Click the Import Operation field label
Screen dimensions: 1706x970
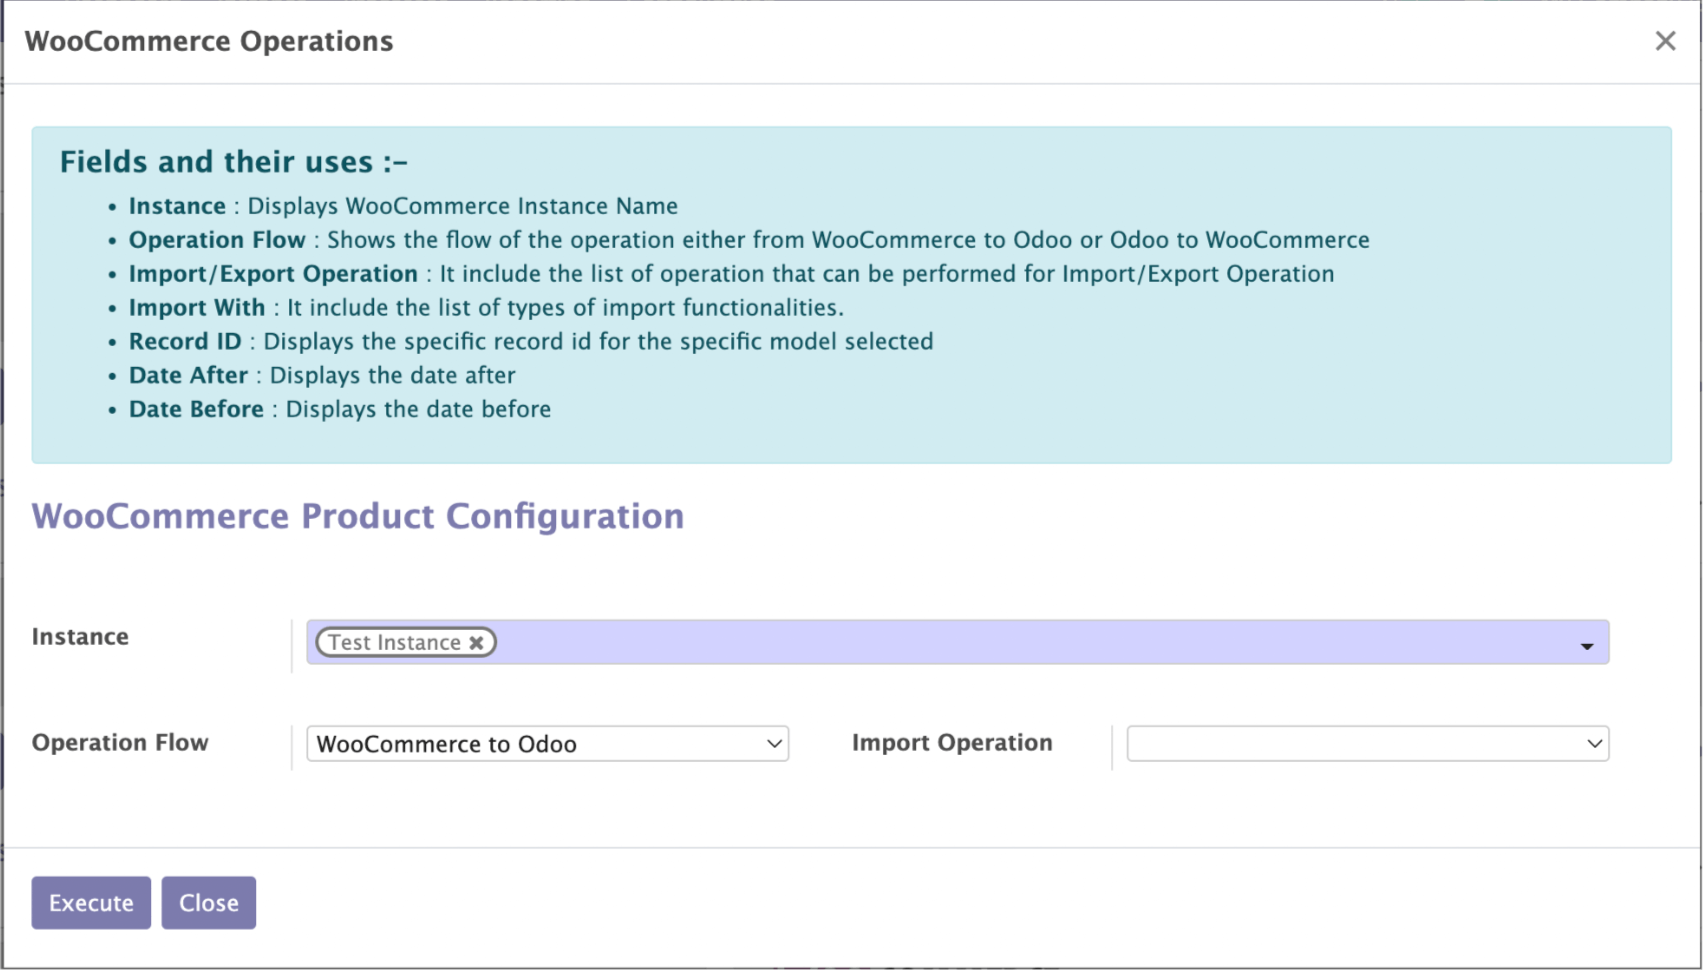pyautogui.click(x=951, y=743)
